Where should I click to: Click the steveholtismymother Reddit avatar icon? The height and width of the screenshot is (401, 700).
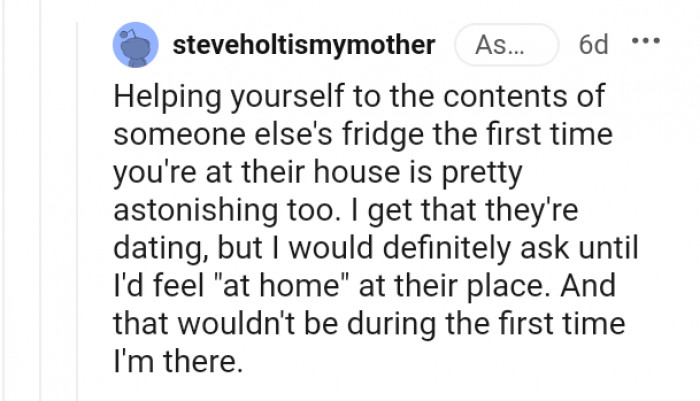click(133, 44)
